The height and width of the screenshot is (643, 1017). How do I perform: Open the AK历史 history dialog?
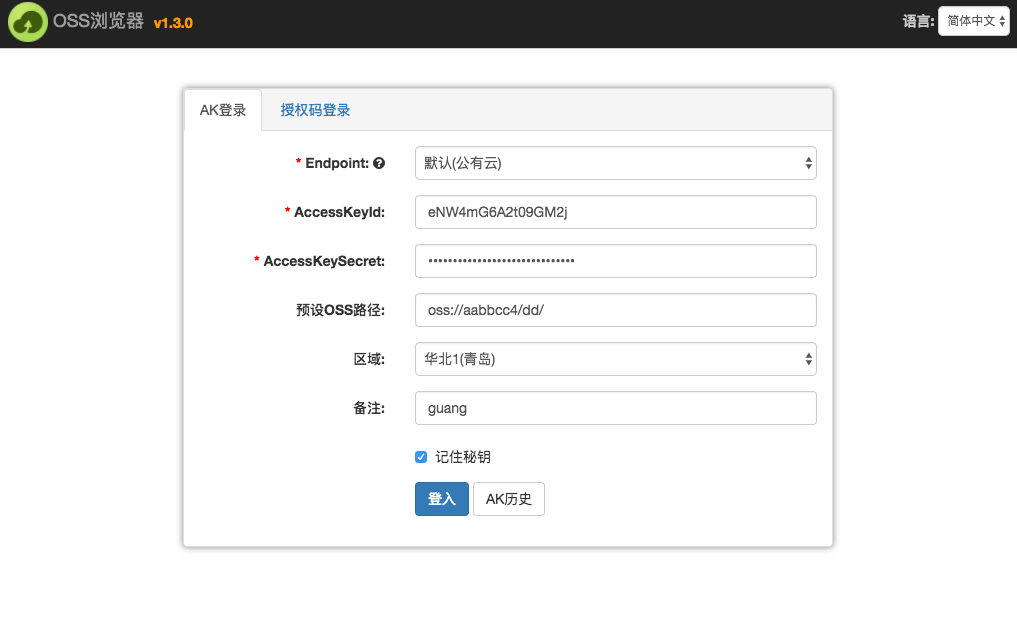tap(508, 499)
